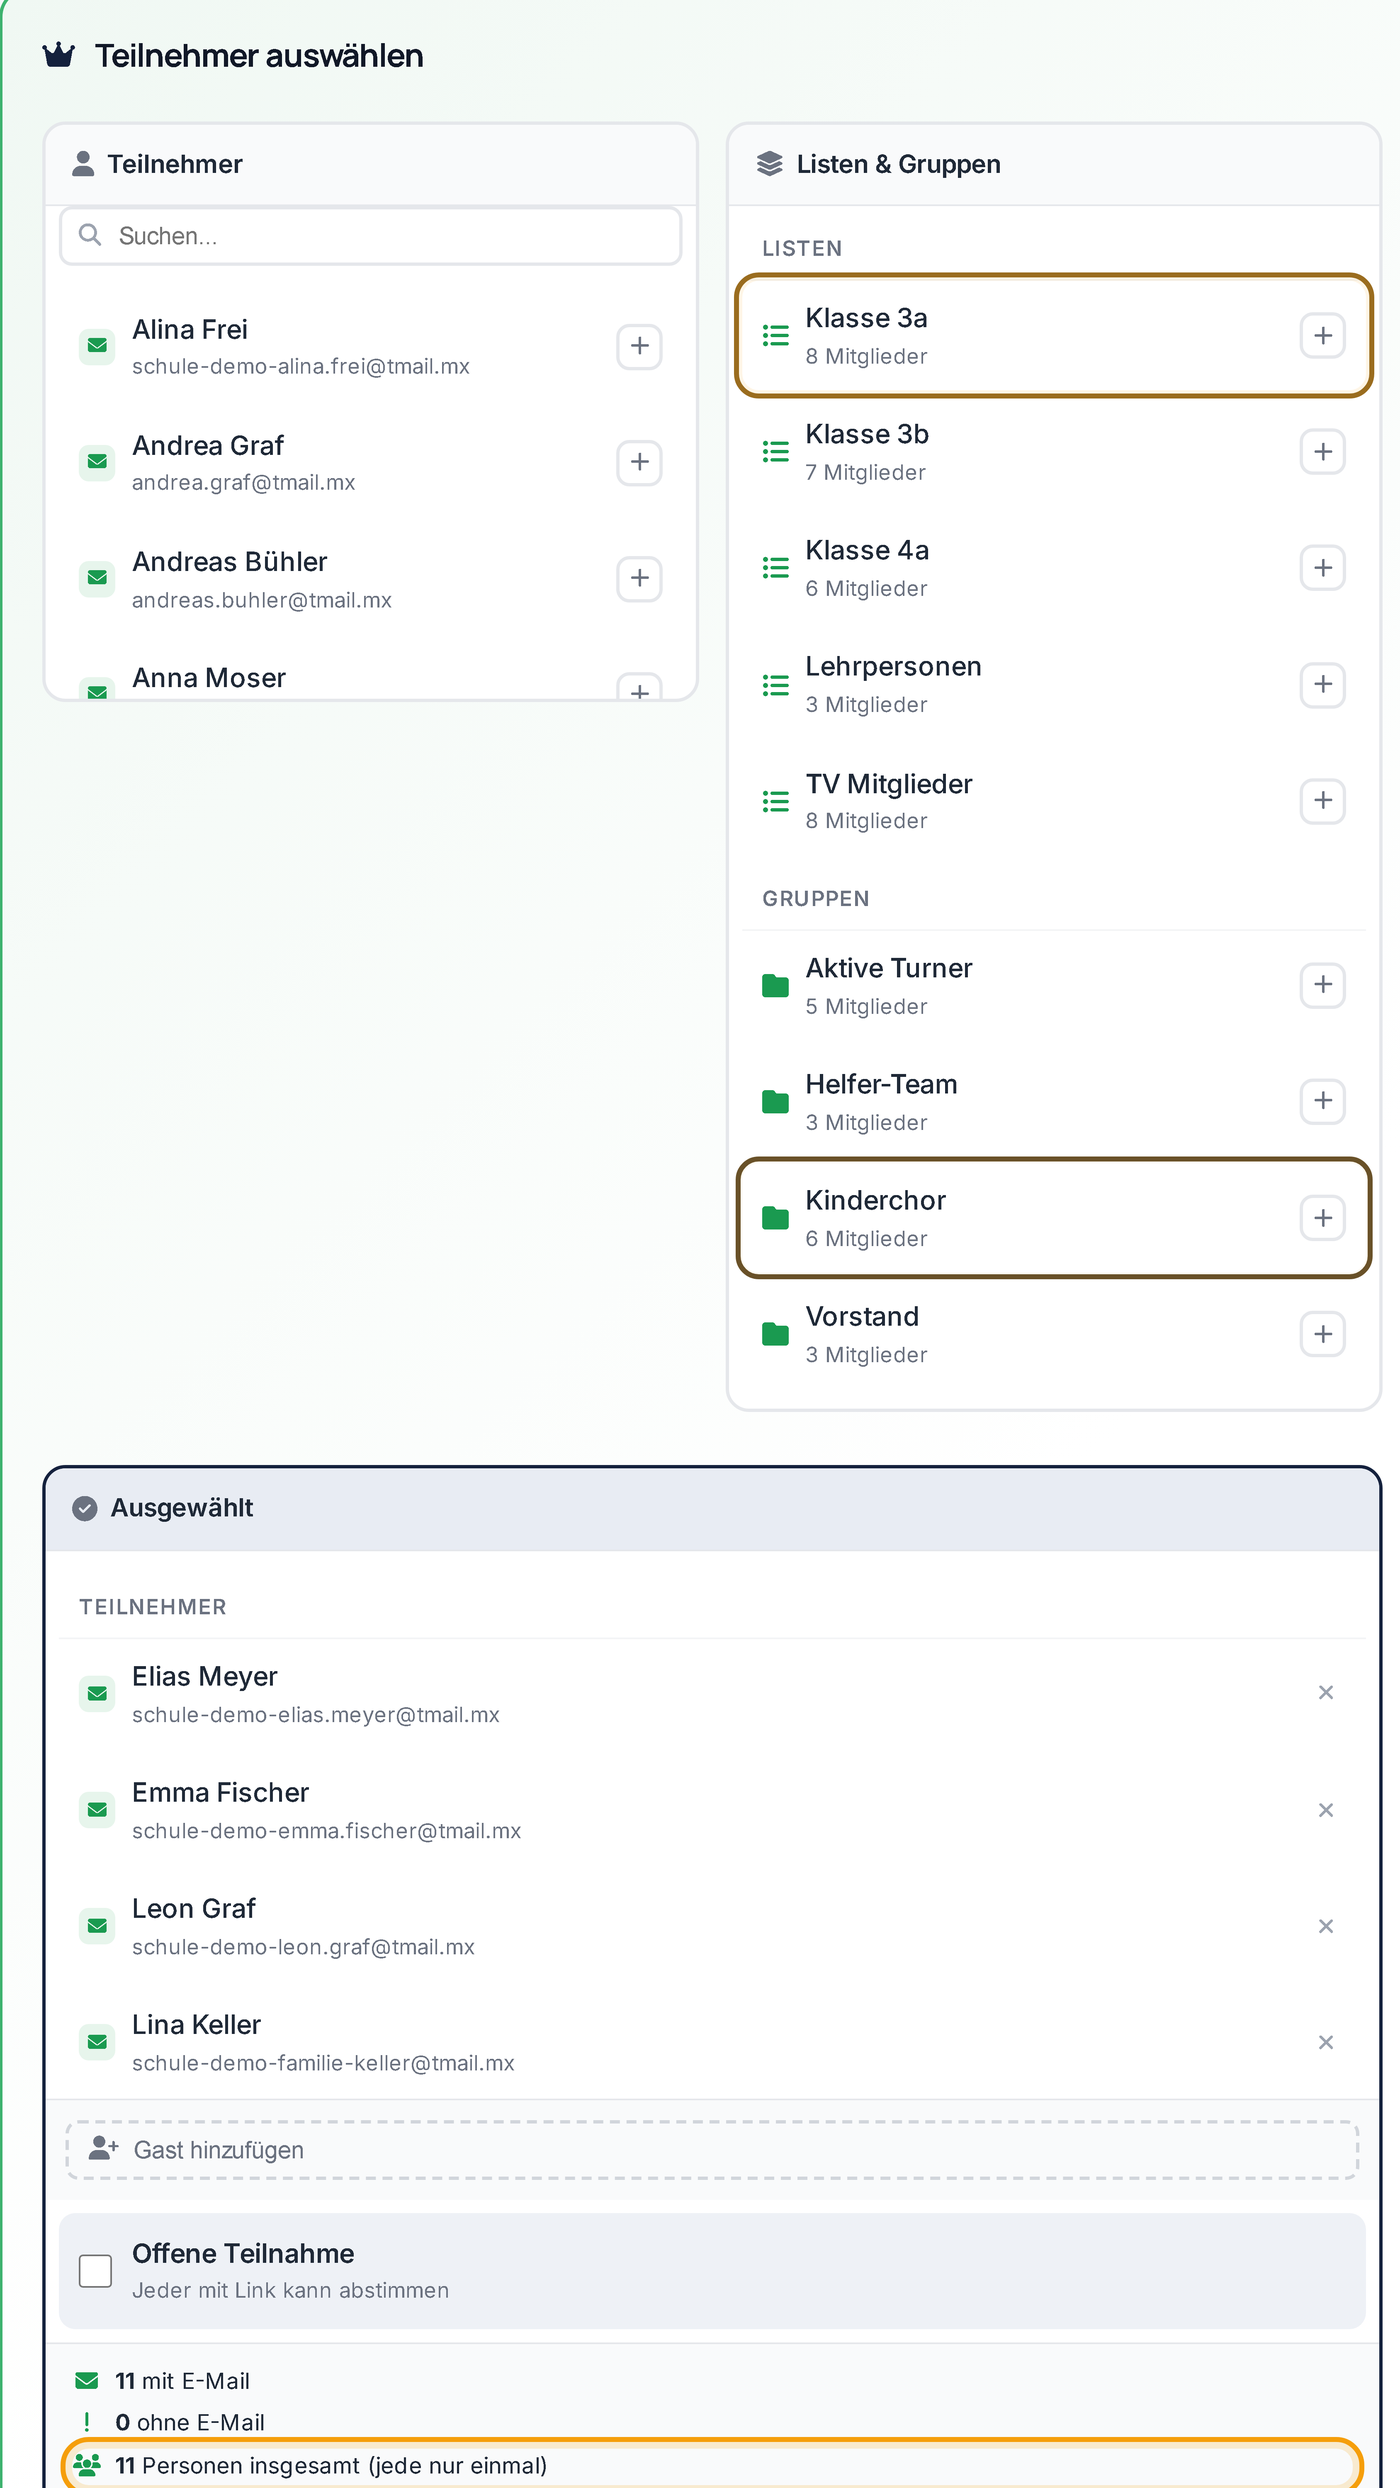Viewport: 1400px width, 2488px height.
Task: Add Lehrpersonen list with plus icon
Action: tap(1322, 684)
